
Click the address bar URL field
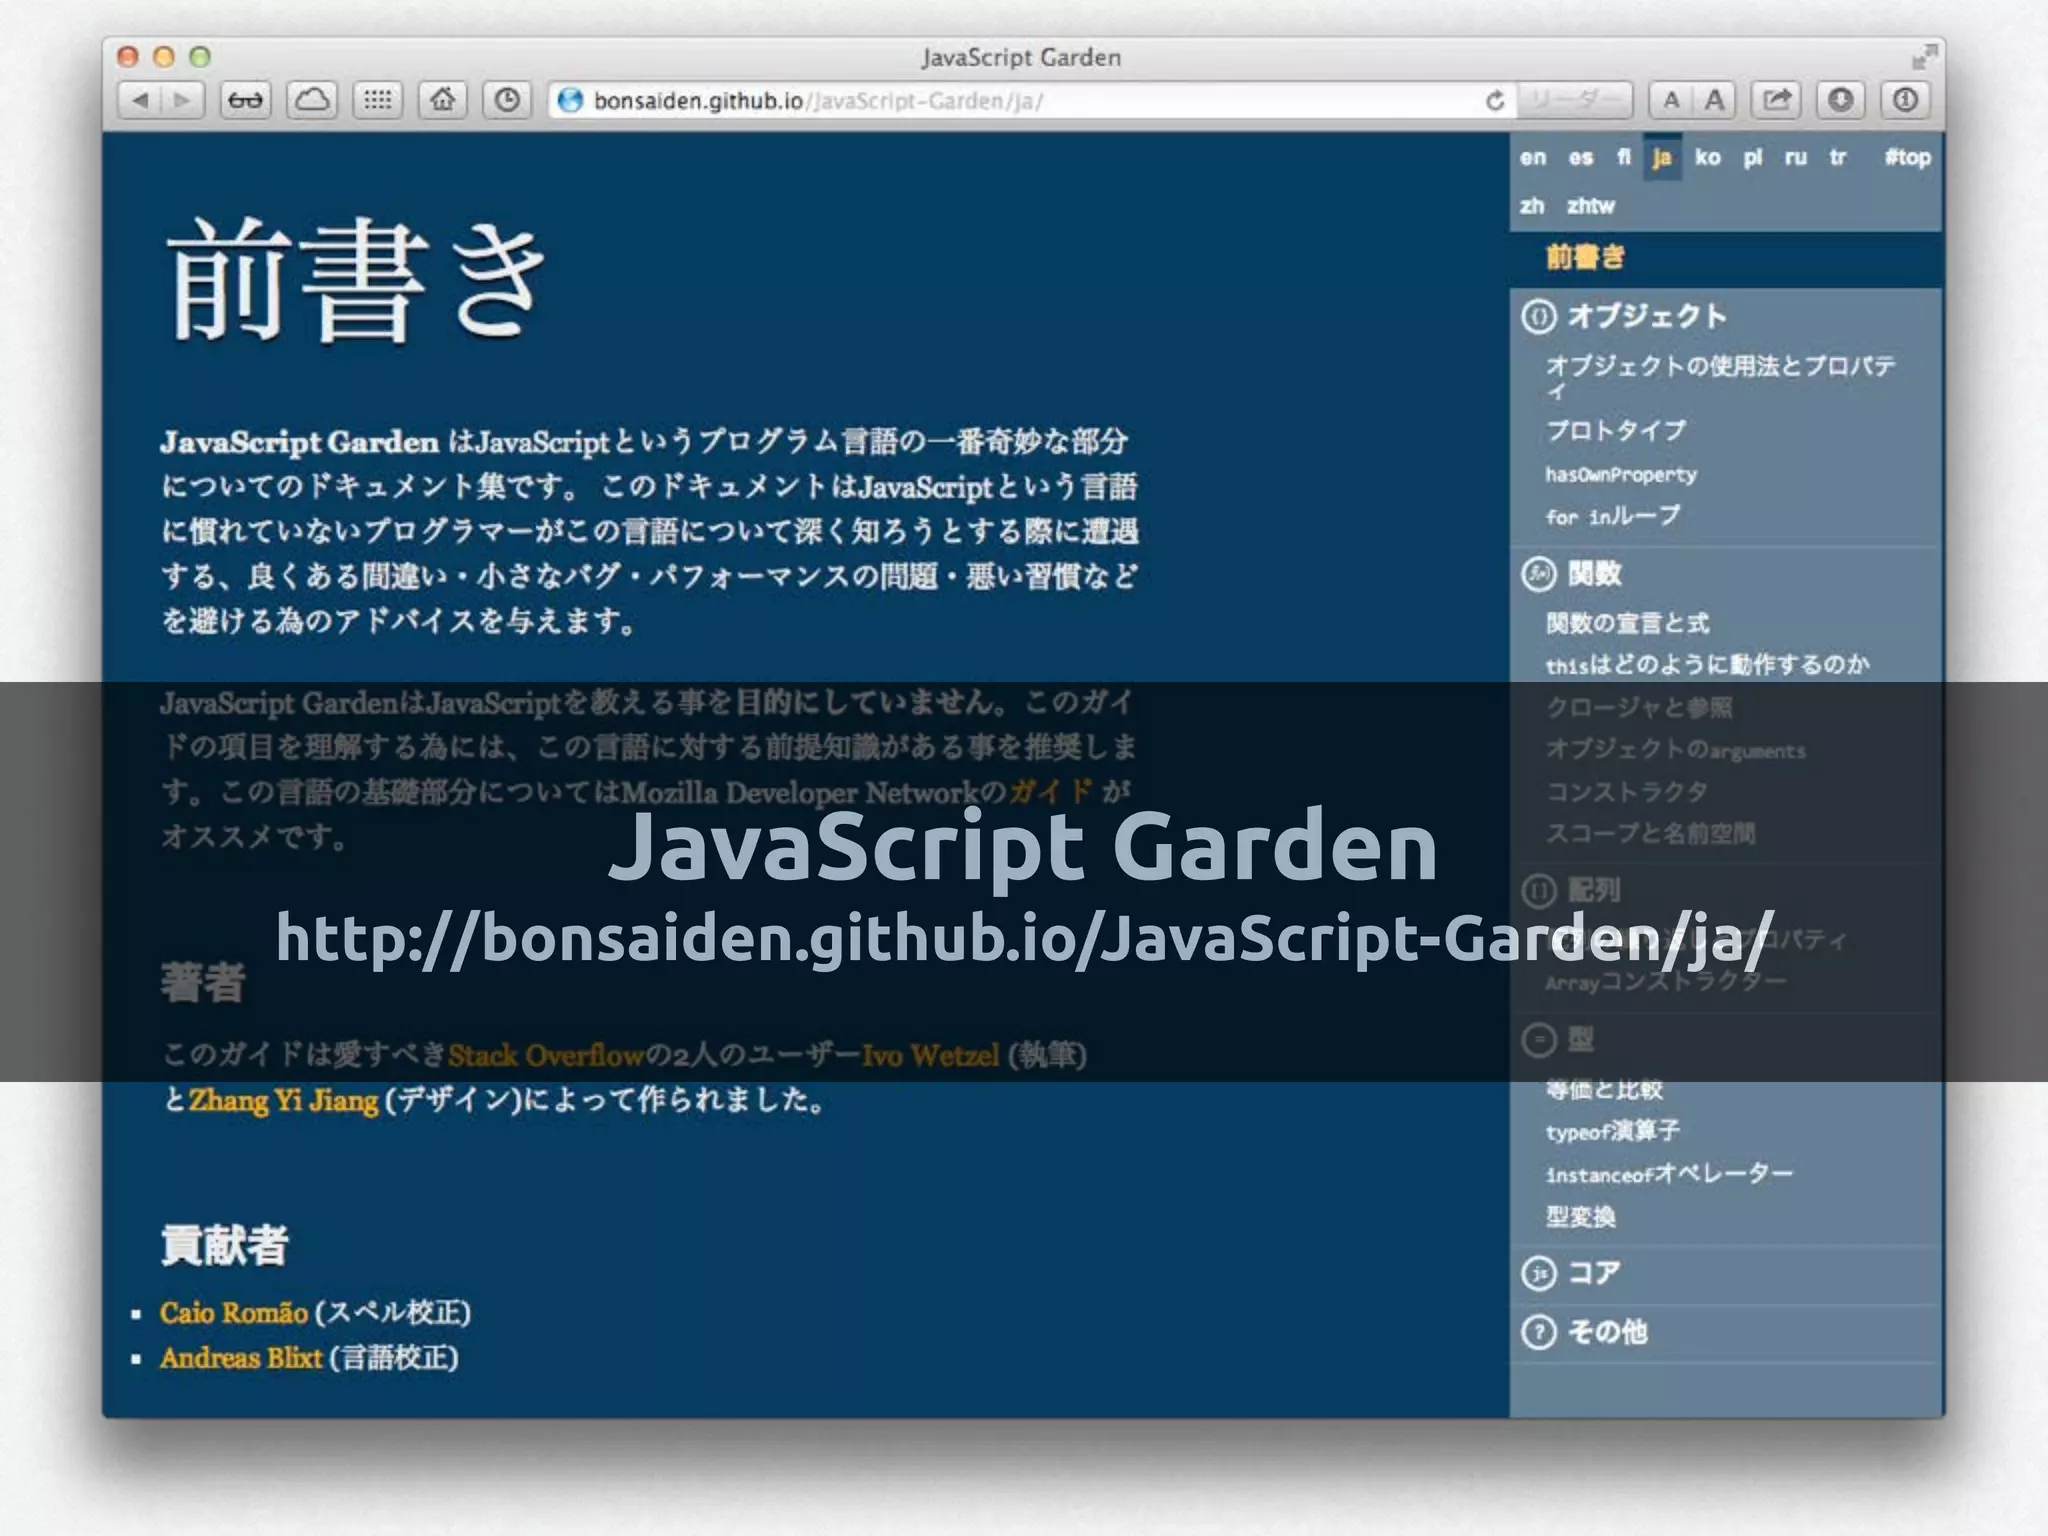(1030, 101)
